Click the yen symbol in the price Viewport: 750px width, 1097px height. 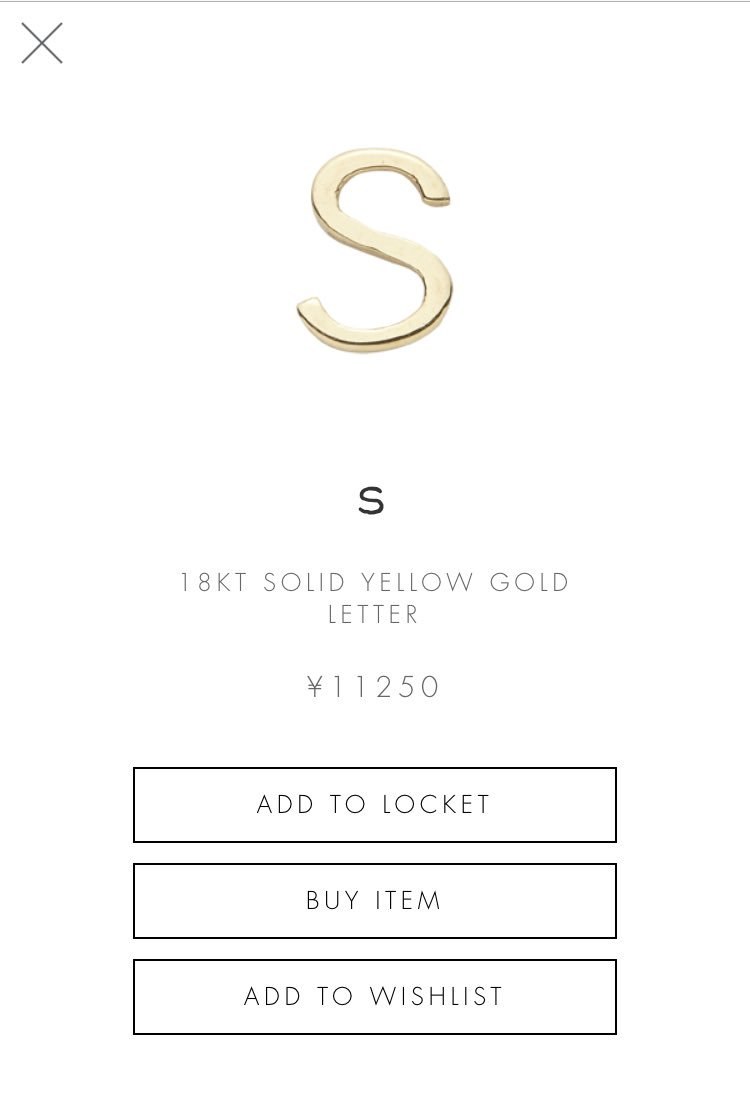click(x=316, y=687)
